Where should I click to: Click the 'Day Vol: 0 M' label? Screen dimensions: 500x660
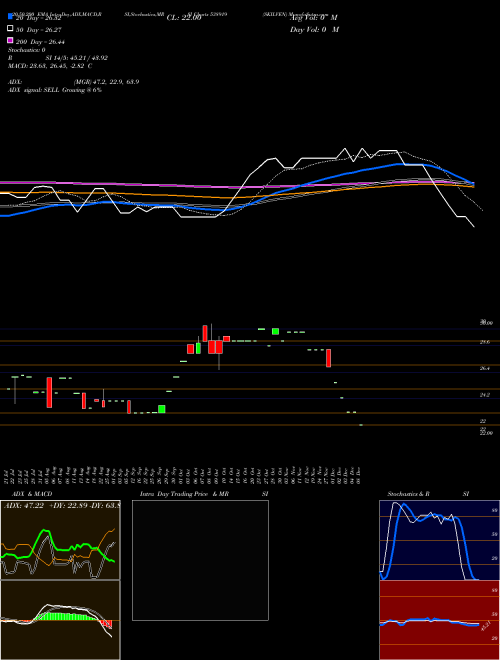coord(314,29)
